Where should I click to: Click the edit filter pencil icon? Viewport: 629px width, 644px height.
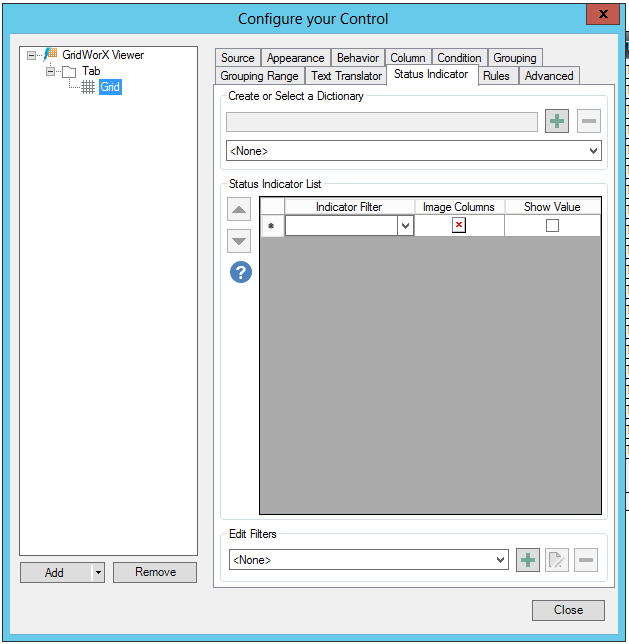pyautogui.click(x=557, y=560)
